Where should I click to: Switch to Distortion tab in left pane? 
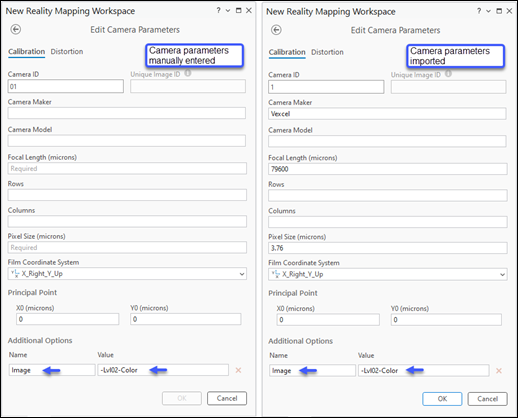point(67,52)
